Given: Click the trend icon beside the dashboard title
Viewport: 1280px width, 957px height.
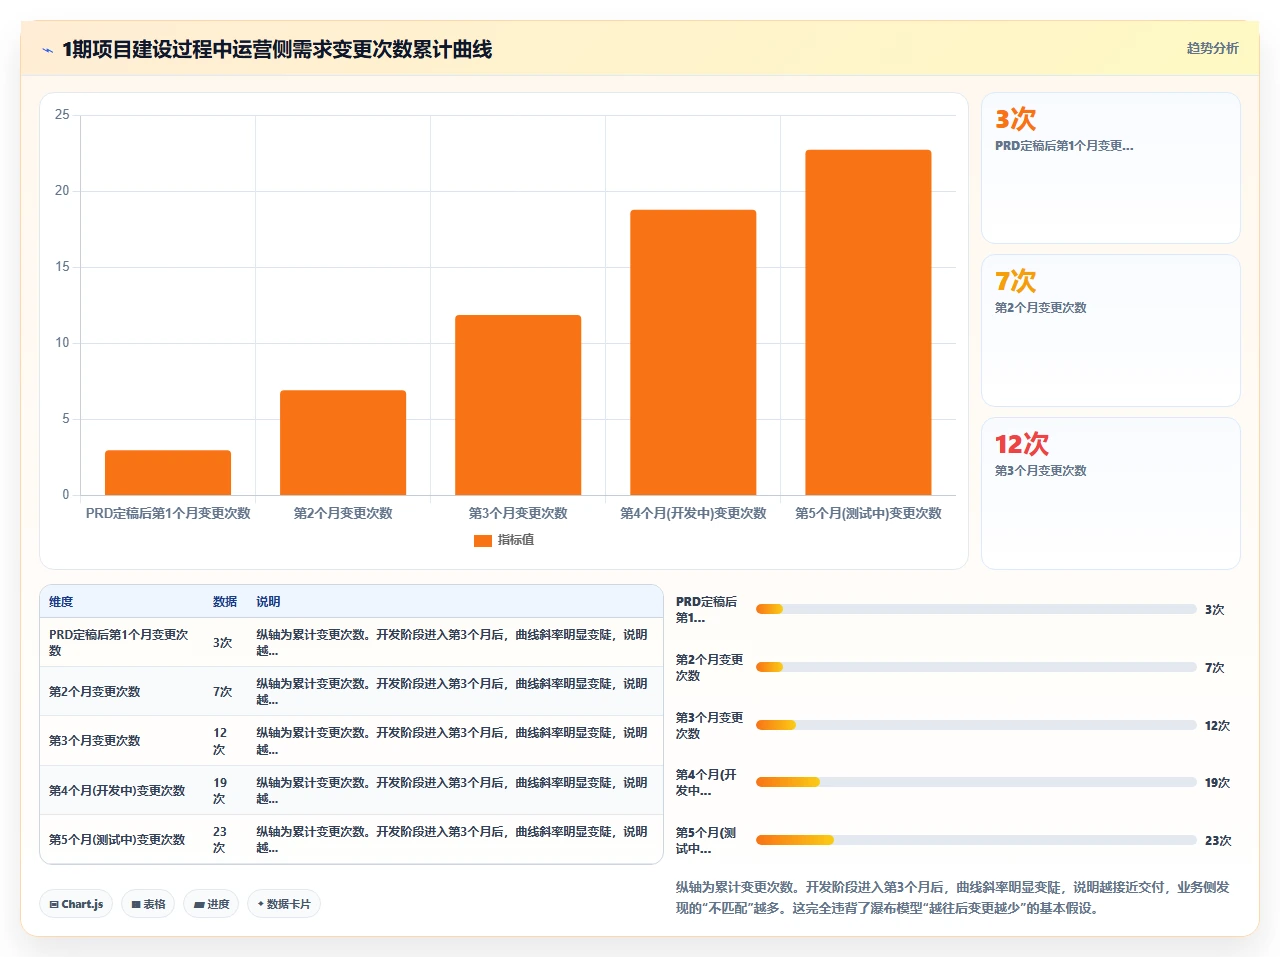Looking at the screenshot, I should tap(47, 50).
